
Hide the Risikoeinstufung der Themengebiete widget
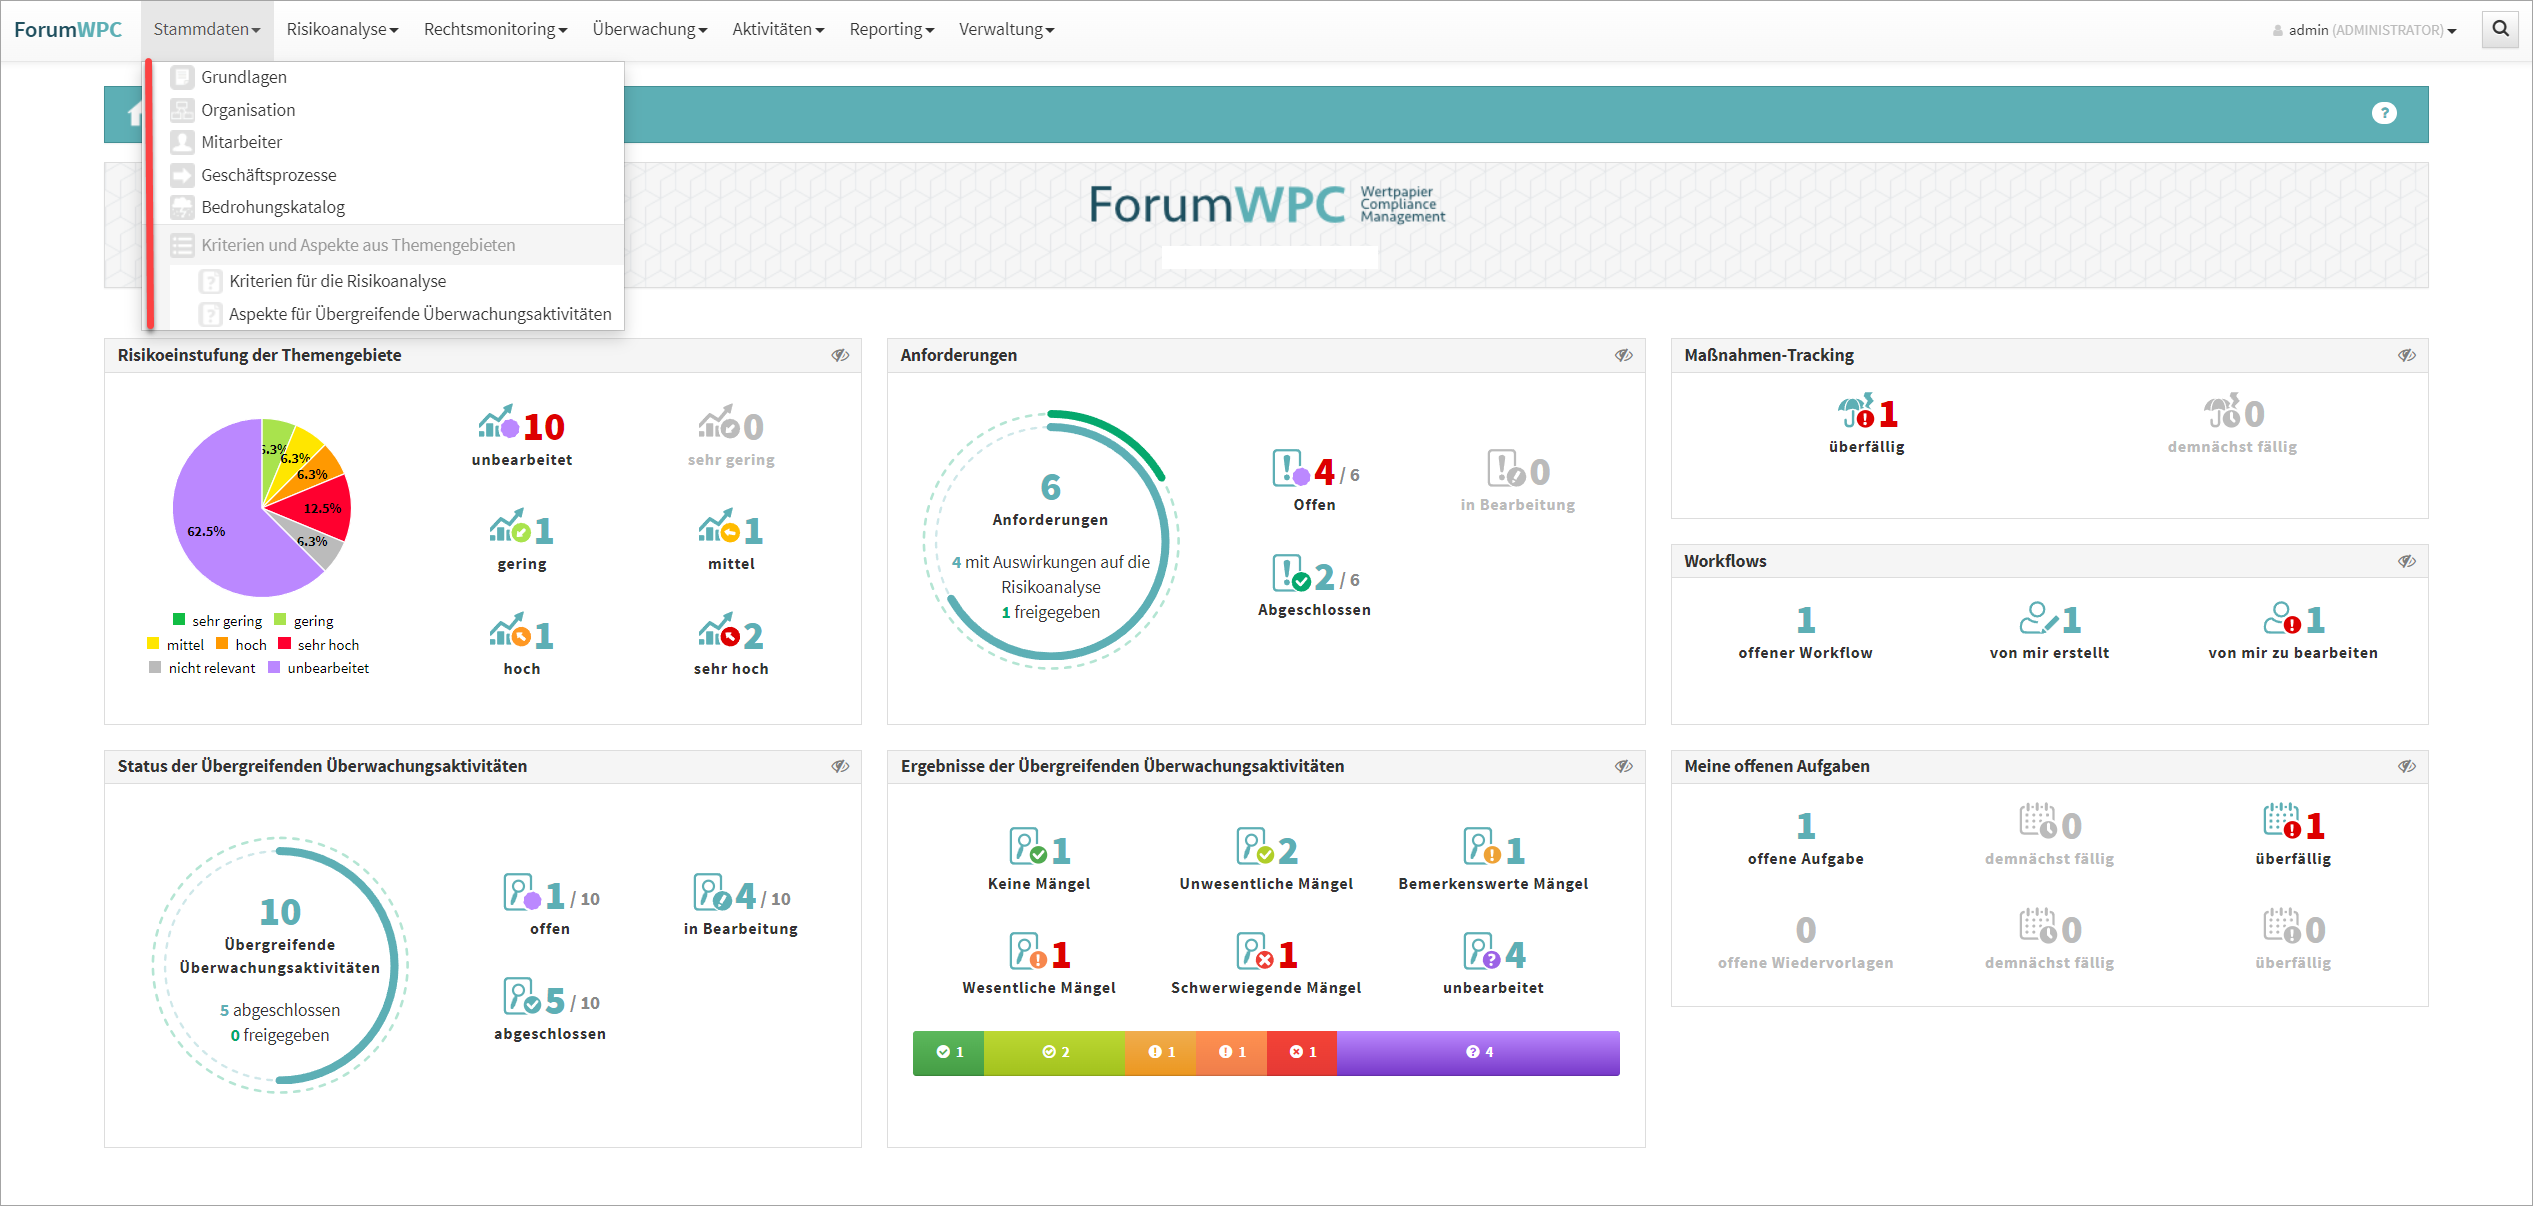(x=840, y=356)
